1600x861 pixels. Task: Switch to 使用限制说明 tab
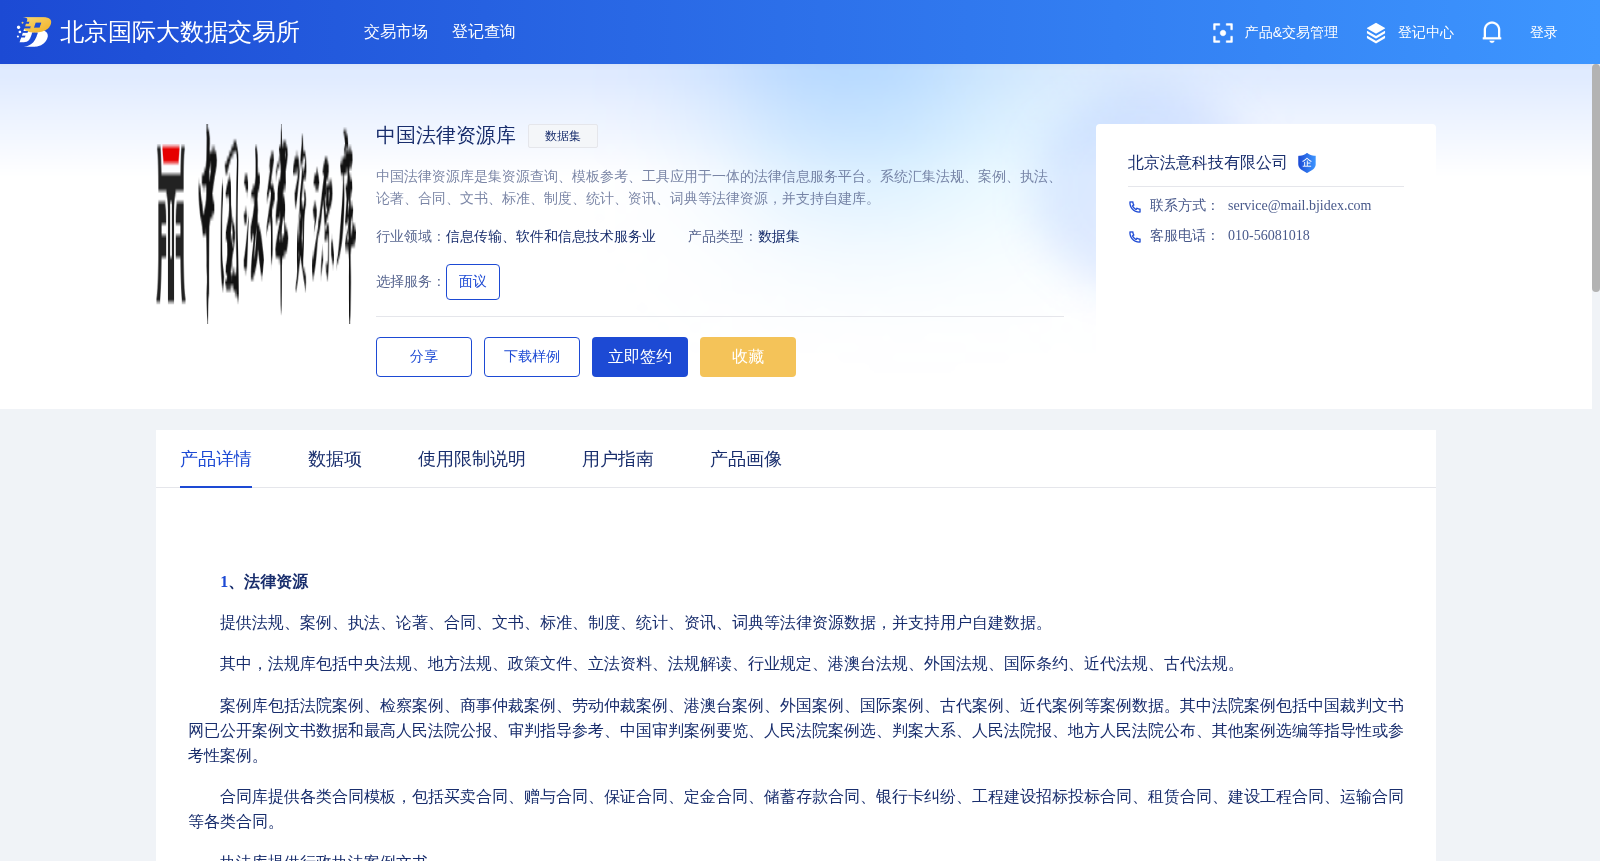tap(472, 459)
